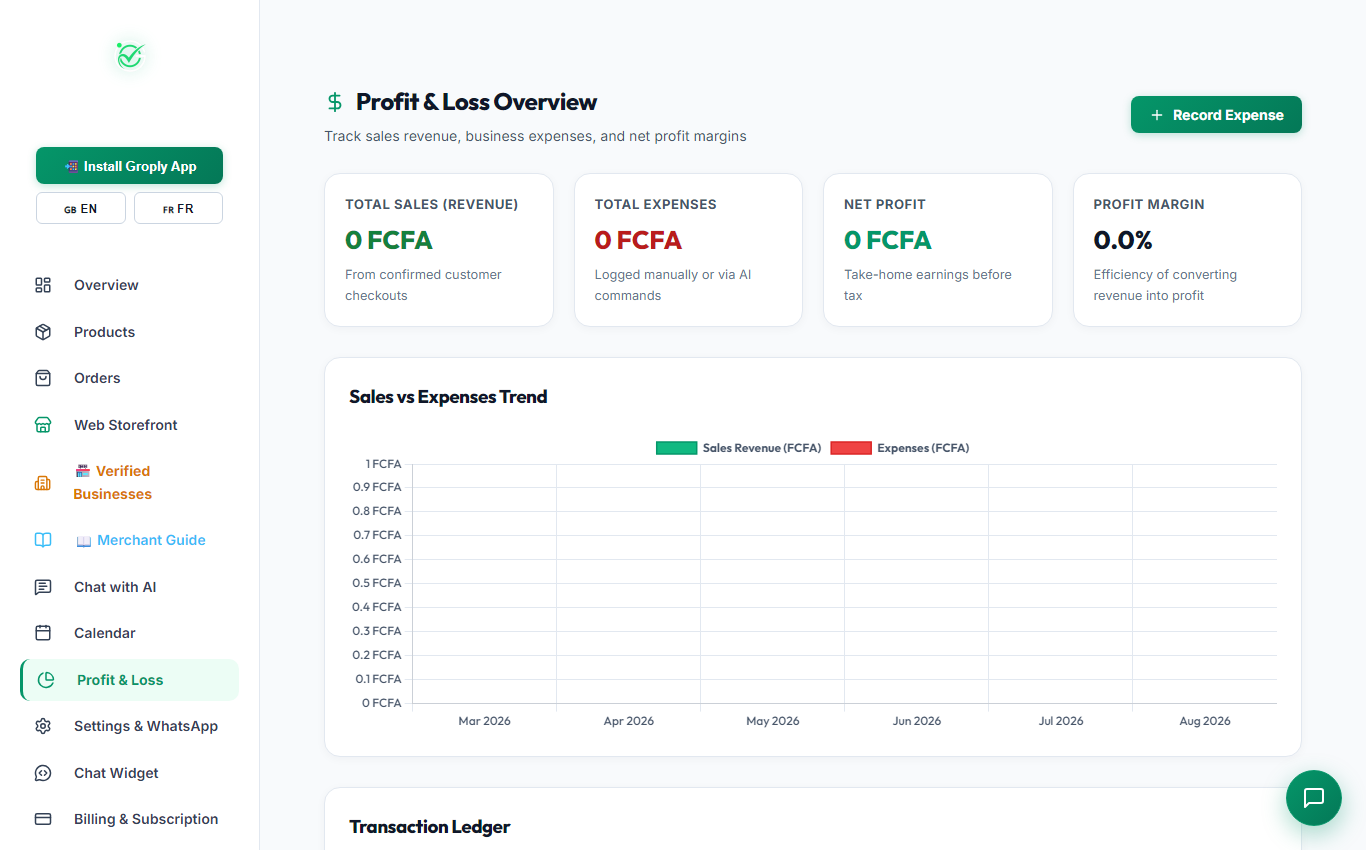
Task: Go to Products page
Action: click(x=129, y=332)
